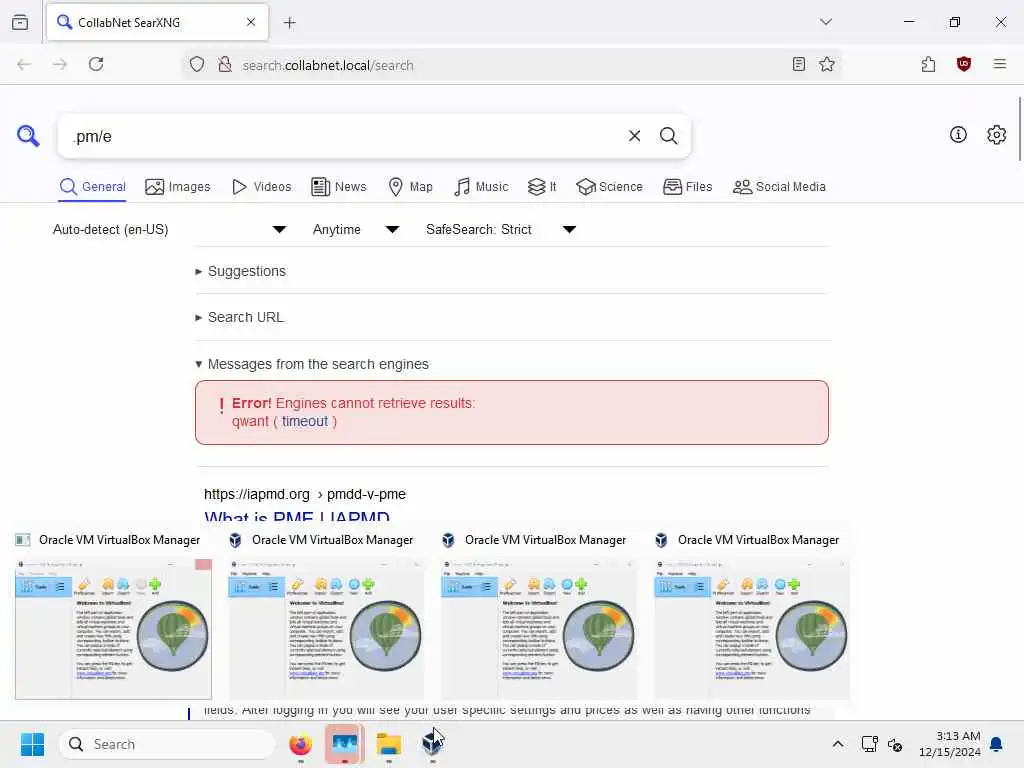Open Firefox application menu
The image size is (1024, 768).
1000,64
